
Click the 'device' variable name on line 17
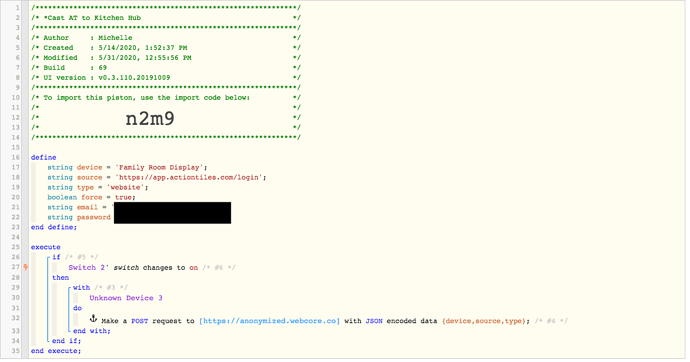pyautogui.click(x=89, y=168)
